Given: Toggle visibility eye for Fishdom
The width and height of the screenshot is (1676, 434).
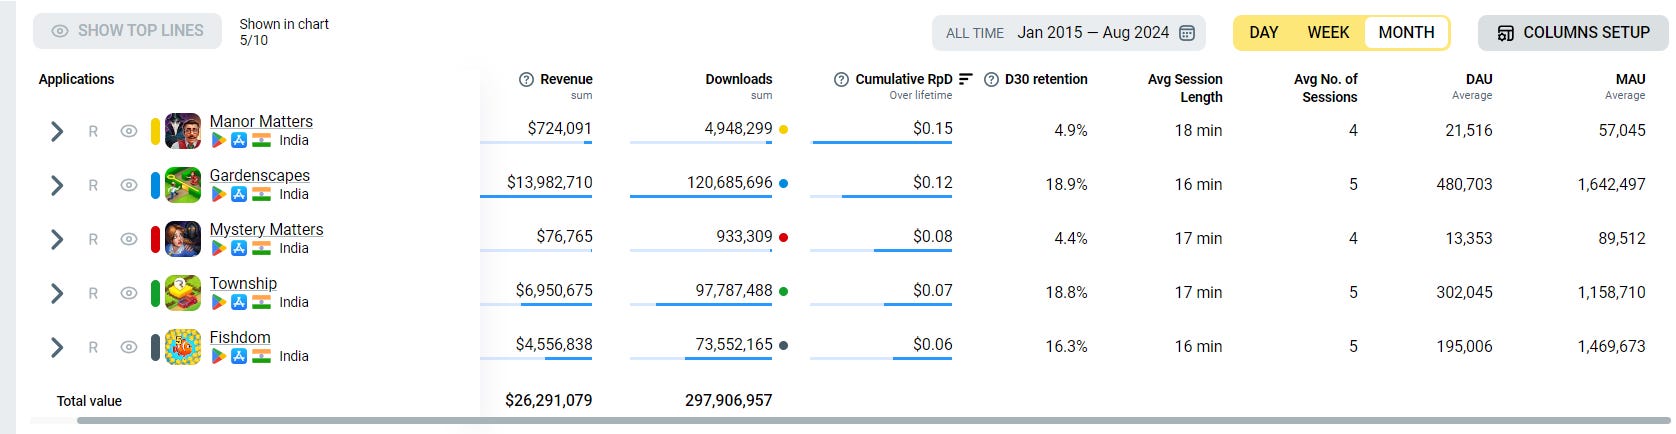Looking at the screenshot, I should (x=129, y=347).
